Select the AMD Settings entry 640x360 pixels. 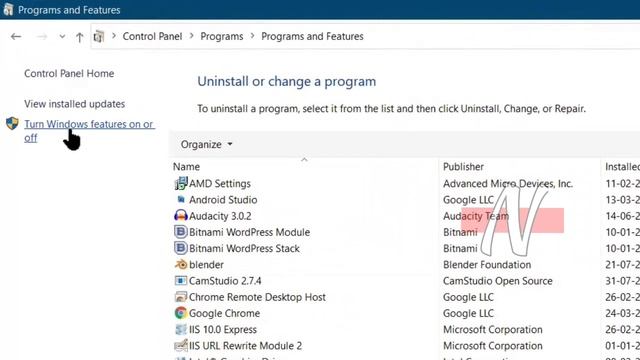coord(220,184)
